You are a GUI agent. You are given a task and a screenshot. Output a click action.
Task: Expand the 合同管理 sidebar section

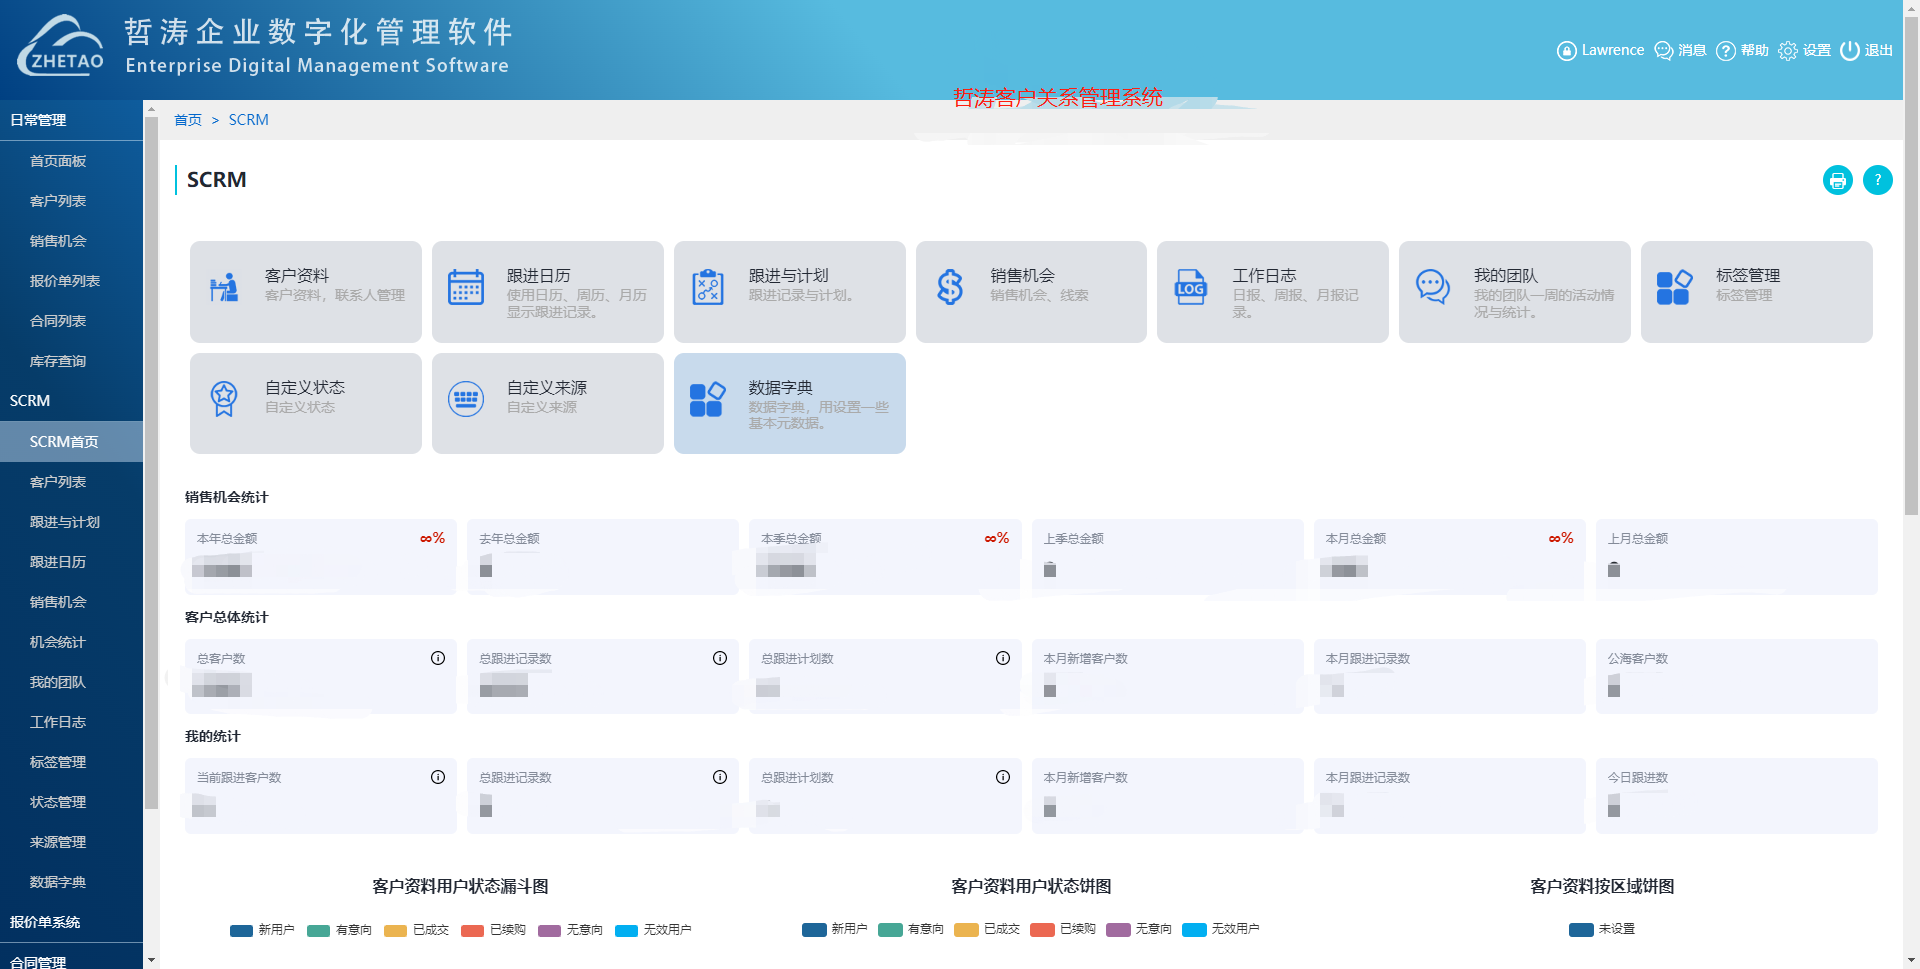tap(72, 958)
